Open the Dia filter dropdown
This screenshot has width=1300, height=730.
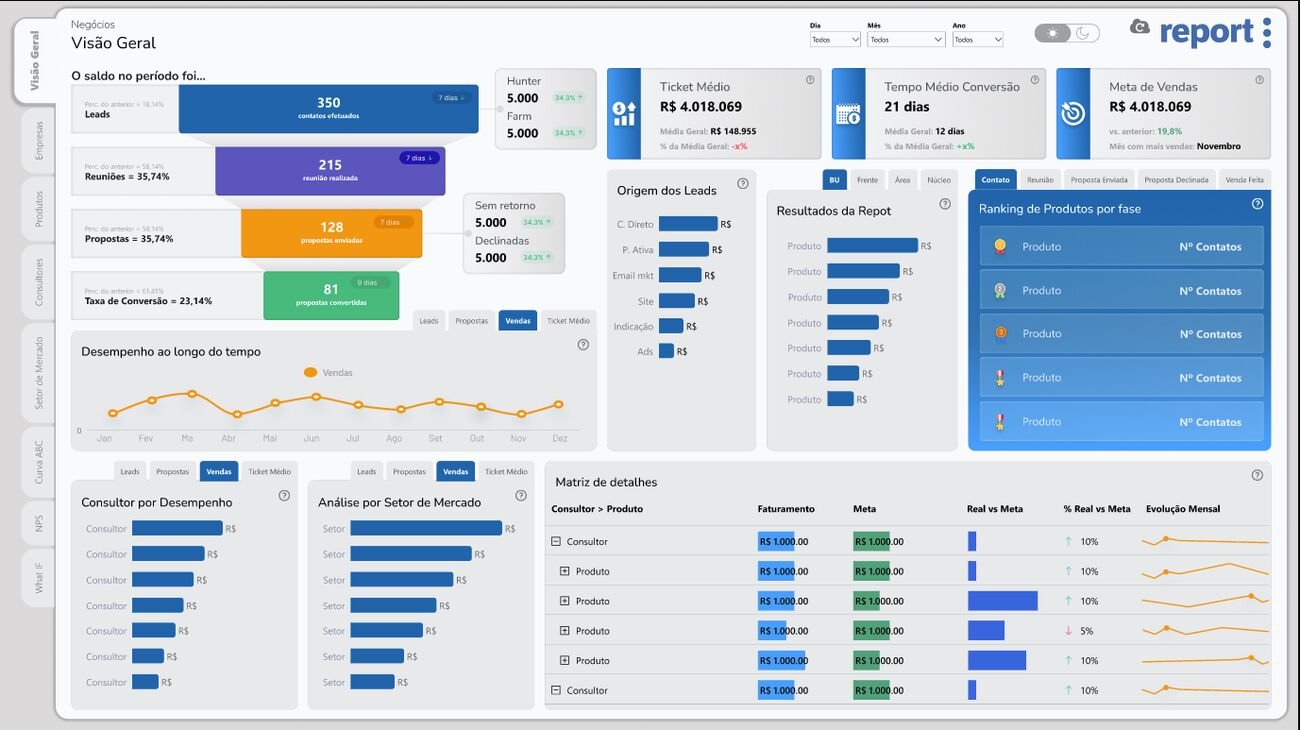pos(835,40)
